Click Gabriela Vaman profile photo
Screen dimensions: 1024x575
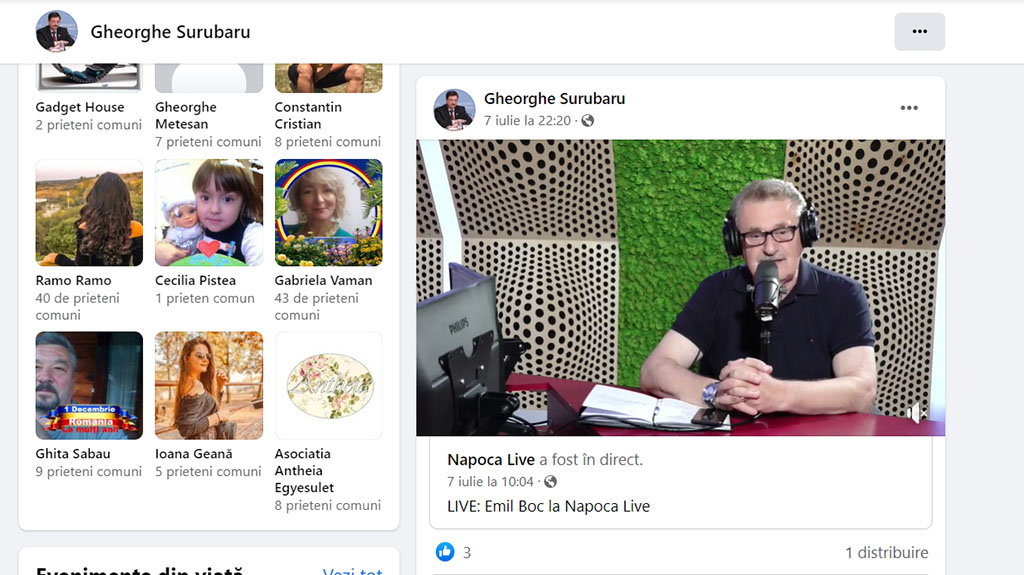[328, 212]
